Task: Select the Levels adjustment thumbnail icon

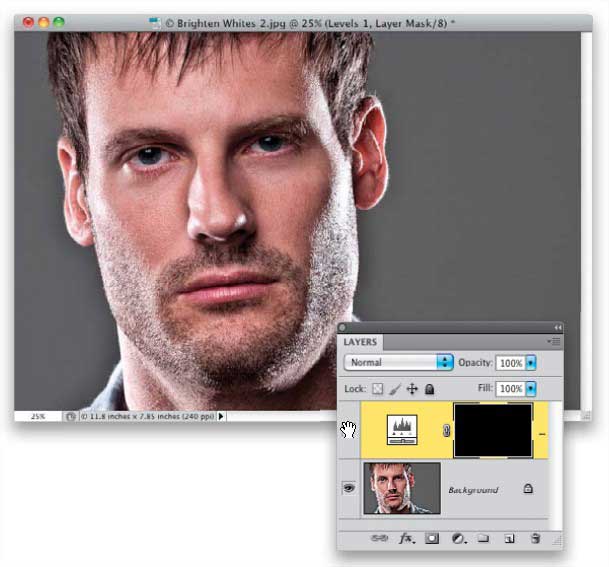Action: point(402,430)
